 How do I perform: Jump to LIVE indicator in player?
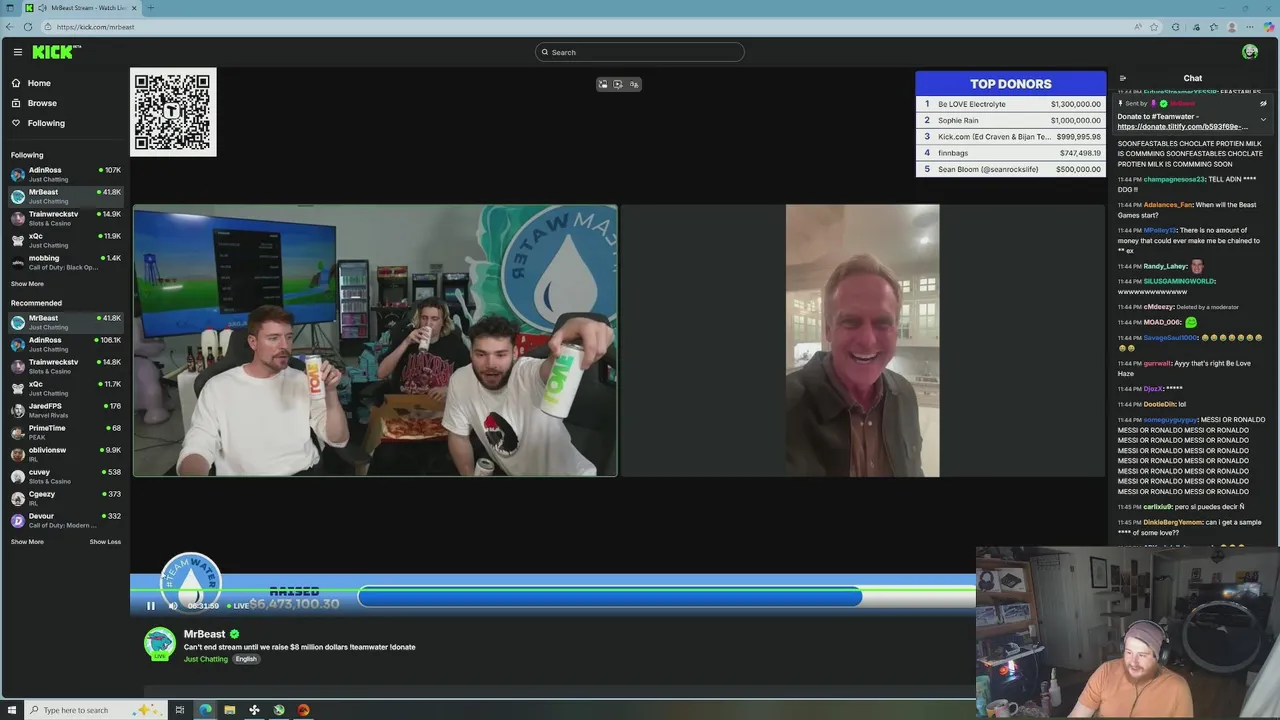click(x=238, y=606)
